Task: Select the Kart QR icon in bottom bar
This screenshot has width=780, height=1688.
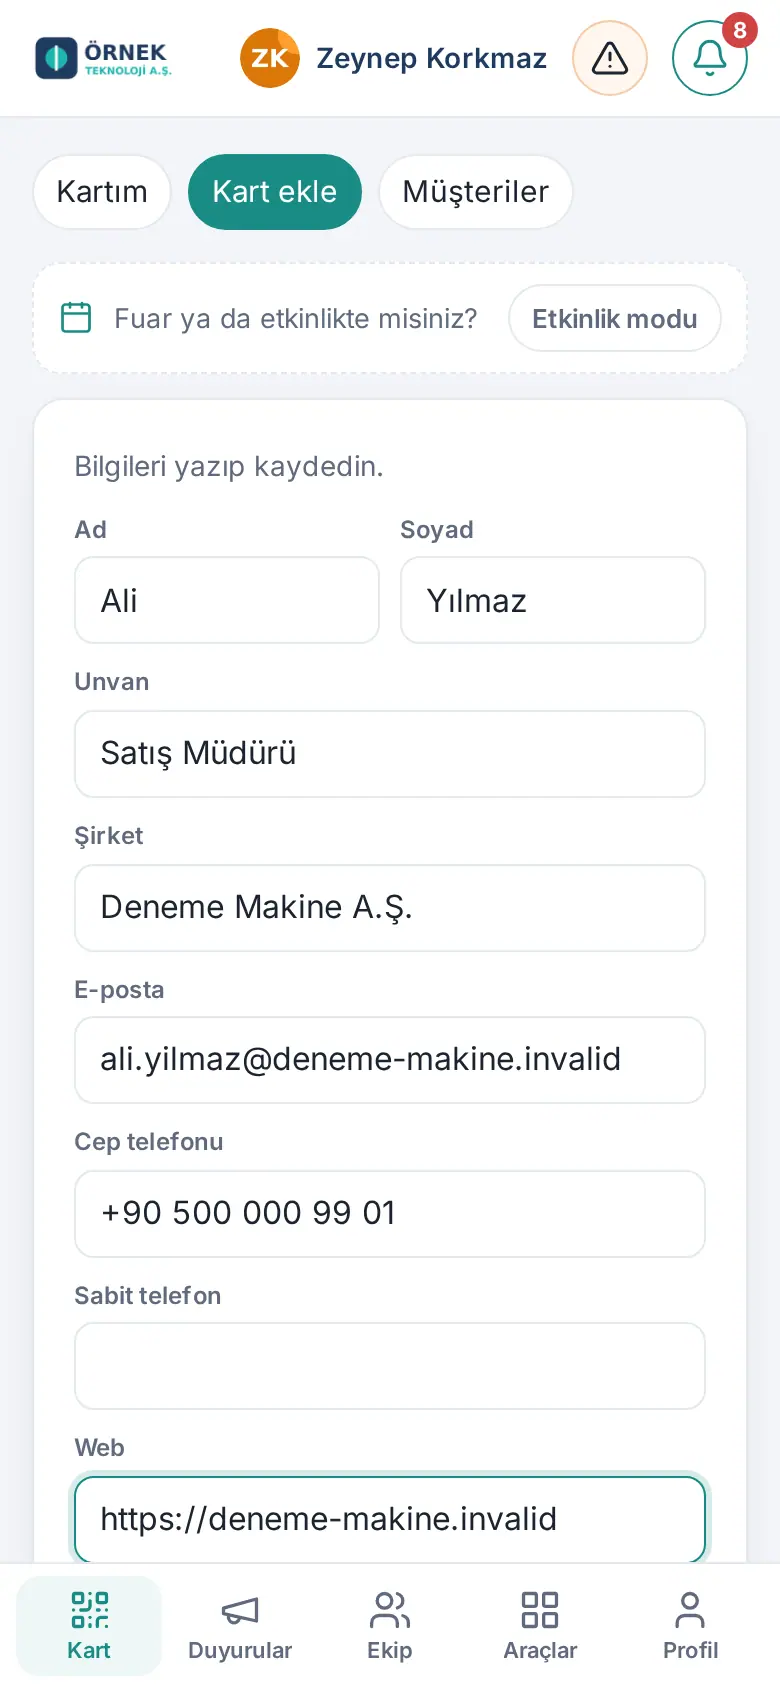Action: pyautogui.click(x=89, y=1610)
